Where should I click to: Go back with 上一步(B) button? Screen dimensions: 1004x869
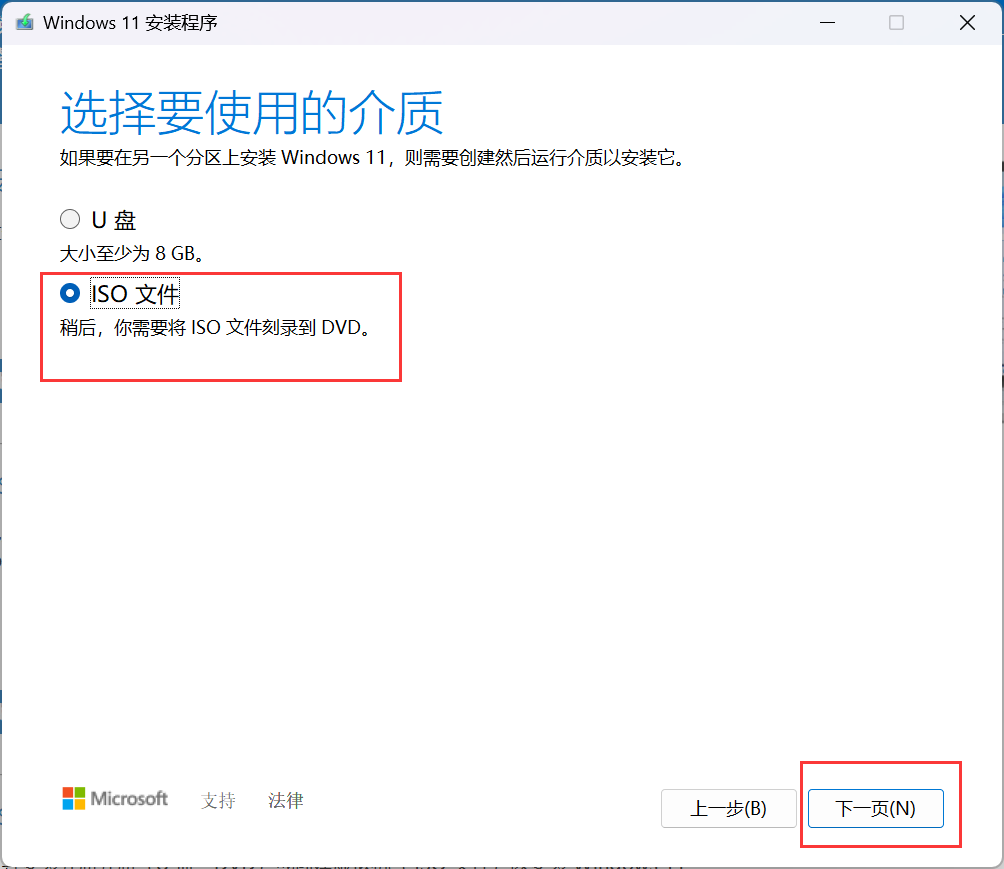(x=729, y=808)
